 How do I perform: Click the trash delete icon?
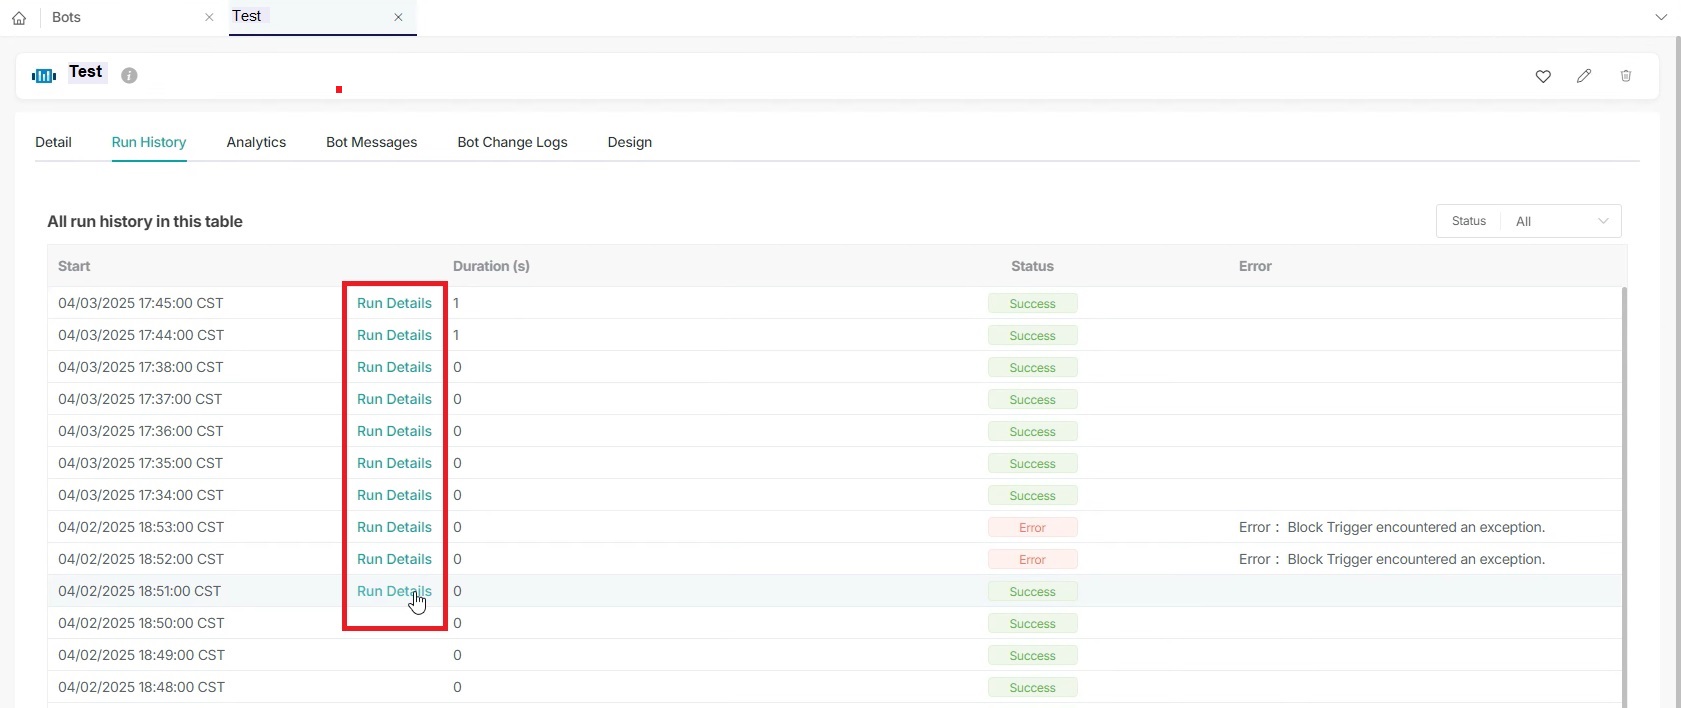[1626, 76]
